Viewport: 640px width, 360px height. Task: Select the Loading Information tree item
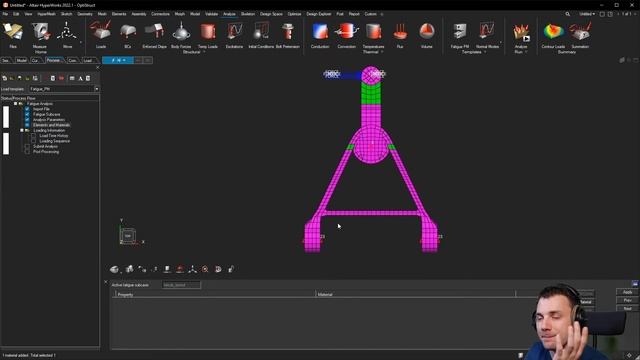click(49, 130)
